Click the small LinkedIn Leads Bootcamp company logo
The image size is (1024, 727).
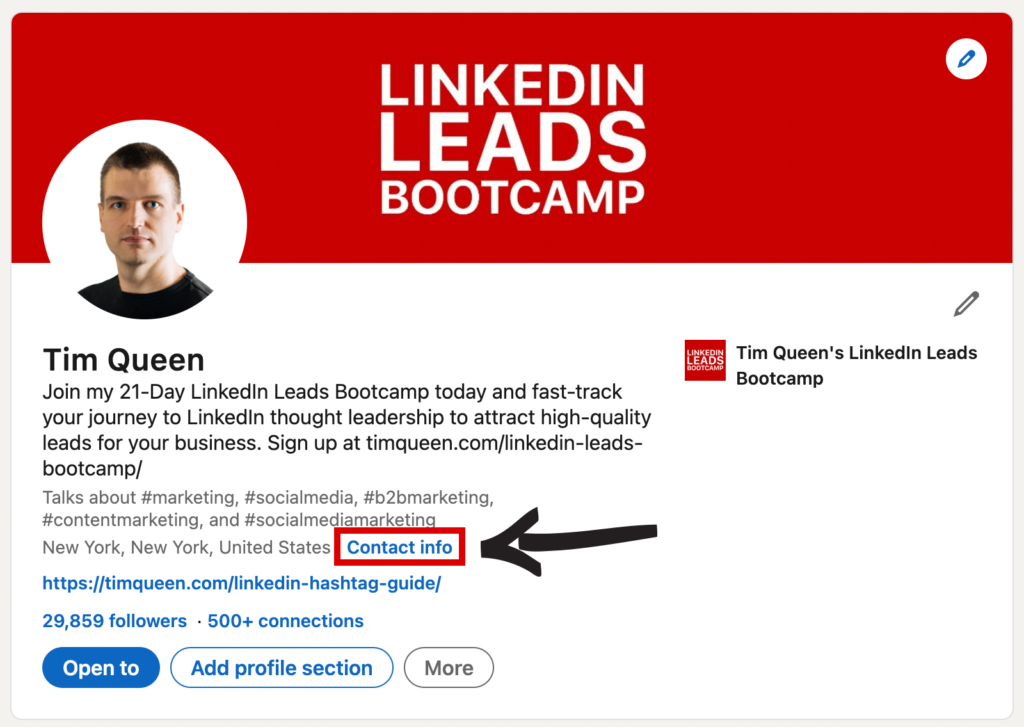pyautogui.click(x=705, y=360)
